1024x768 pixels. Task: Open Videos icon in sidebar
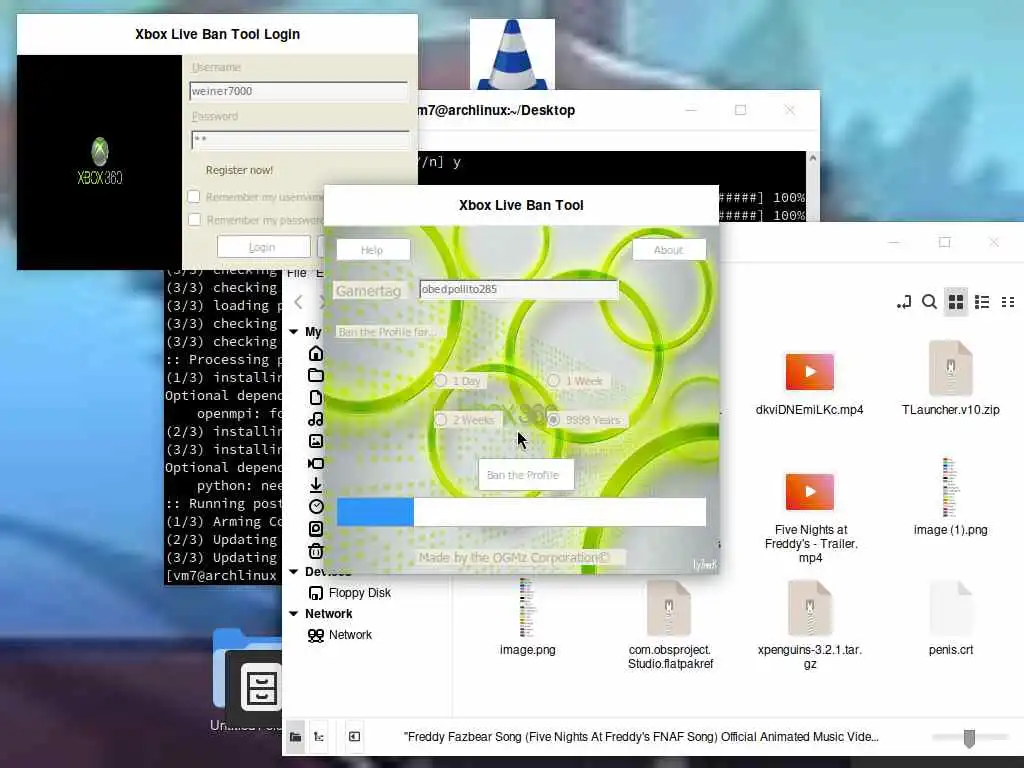pos(315,463)
